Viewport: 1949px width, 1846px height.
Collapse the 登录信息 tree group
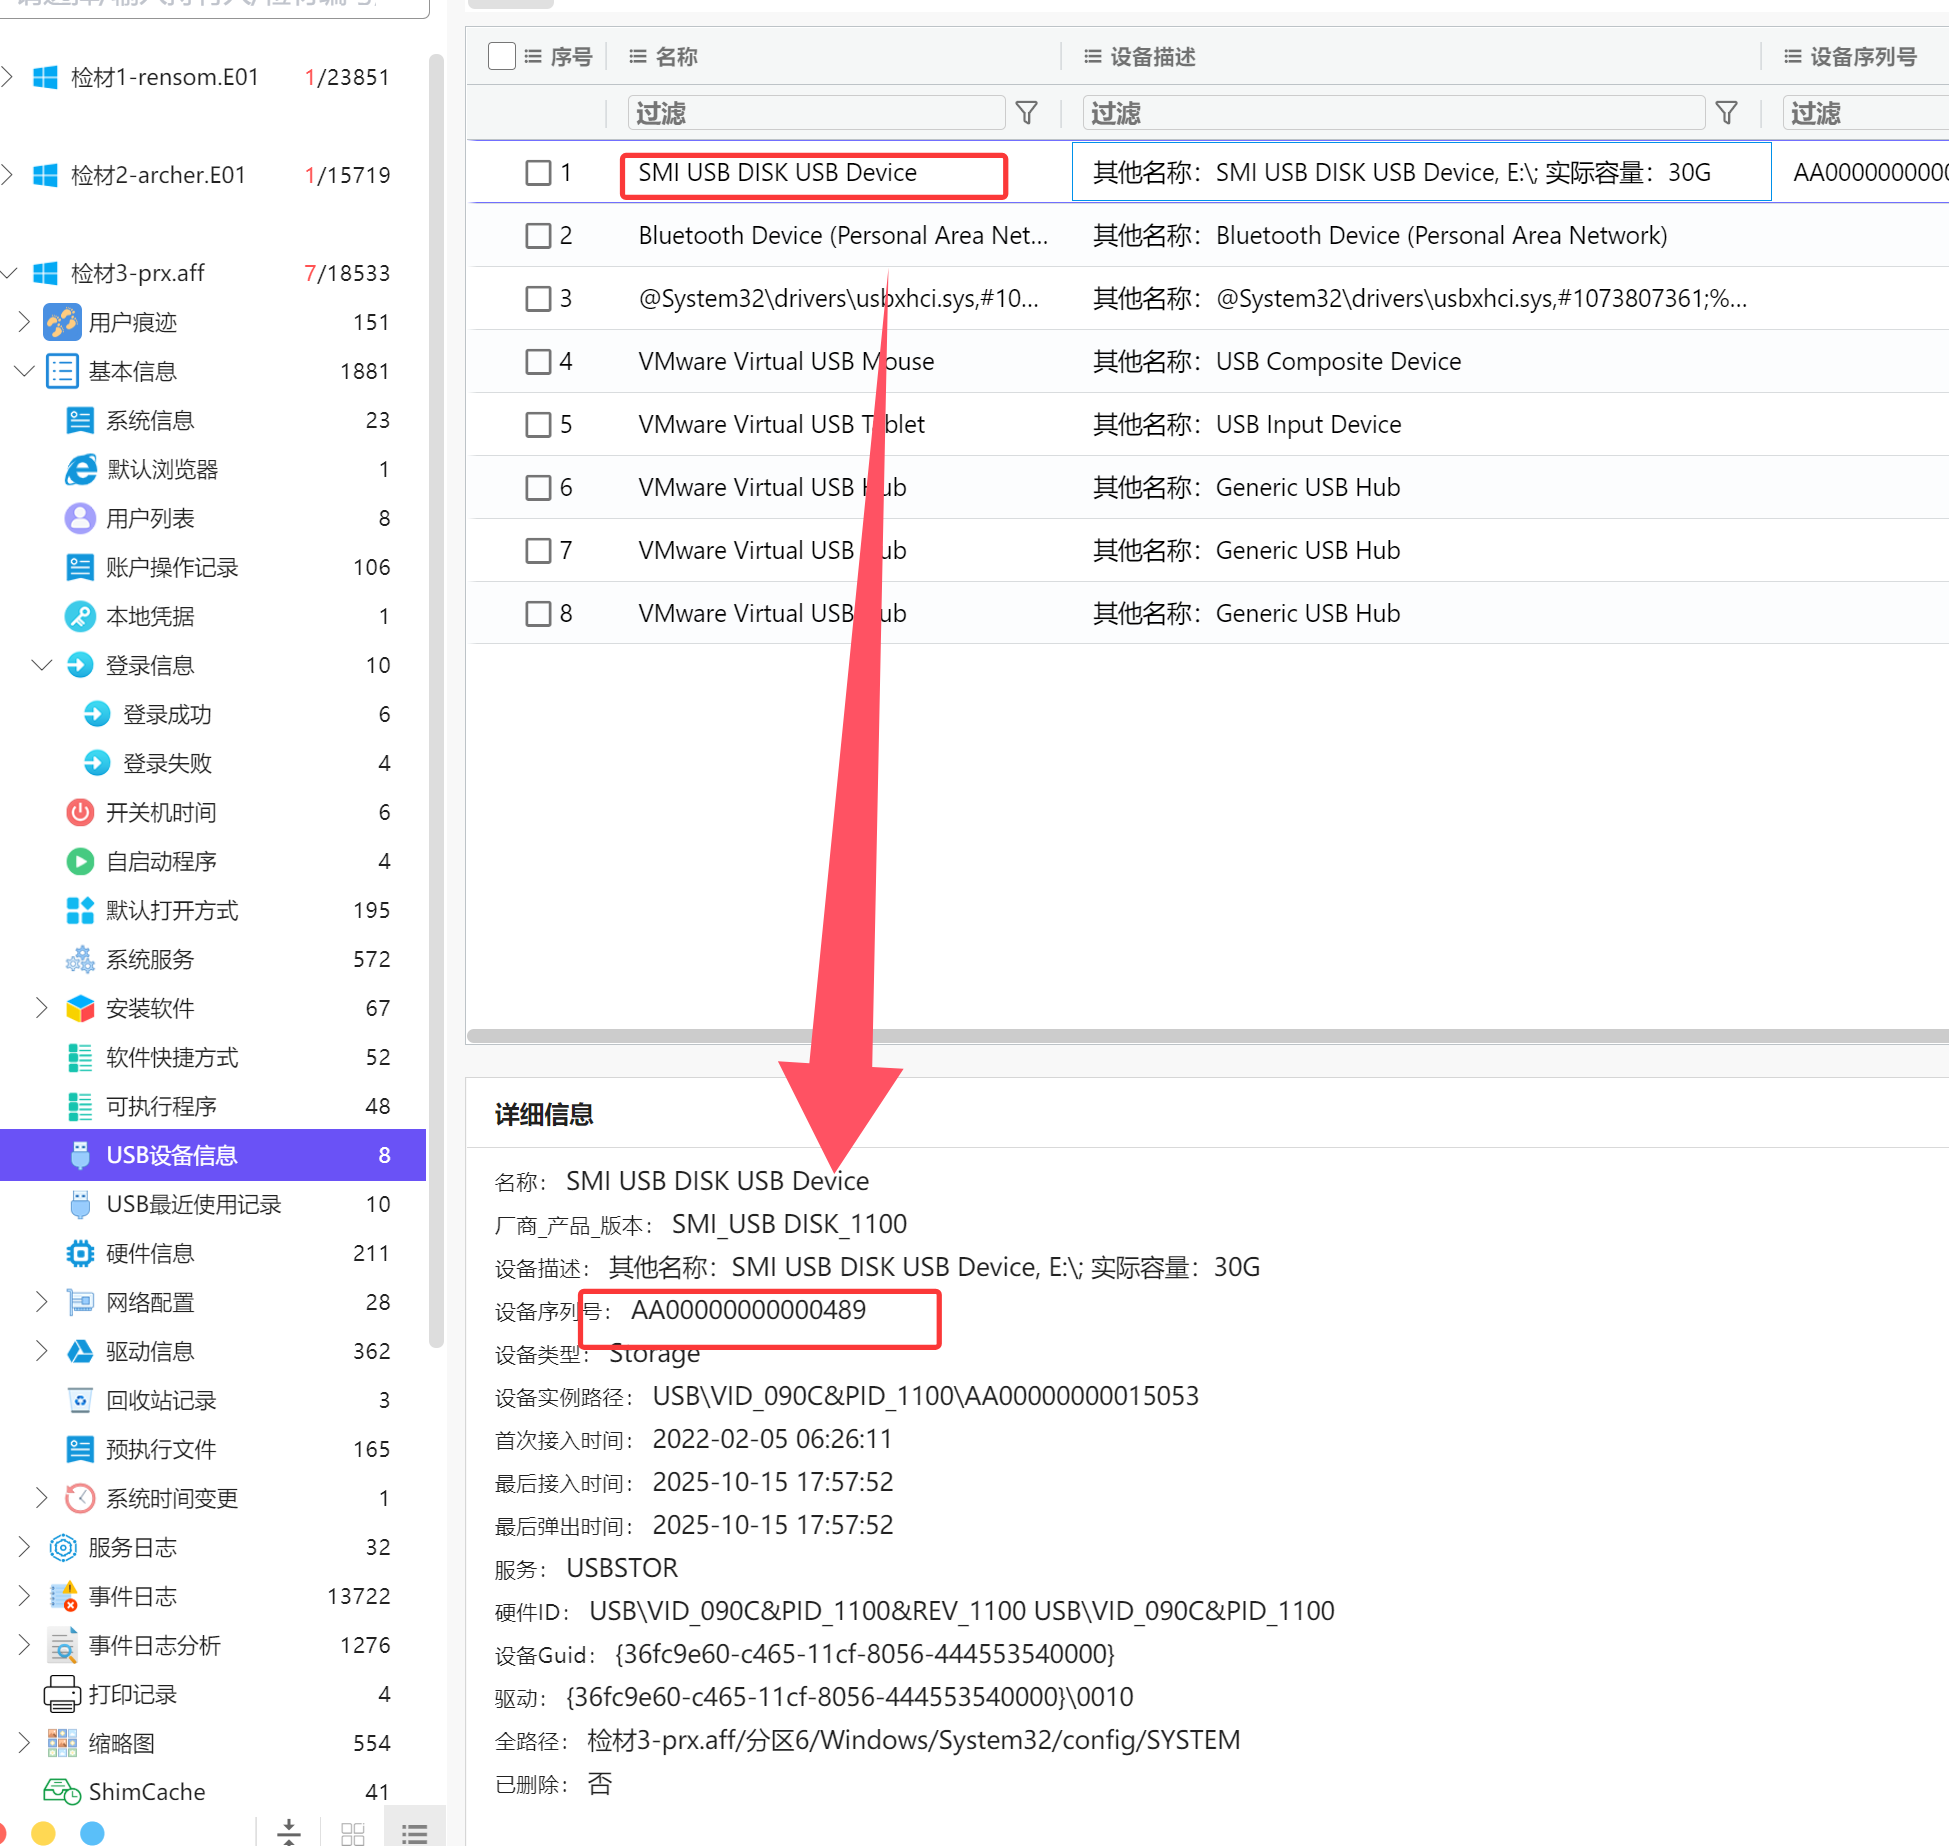coord(42,665)
